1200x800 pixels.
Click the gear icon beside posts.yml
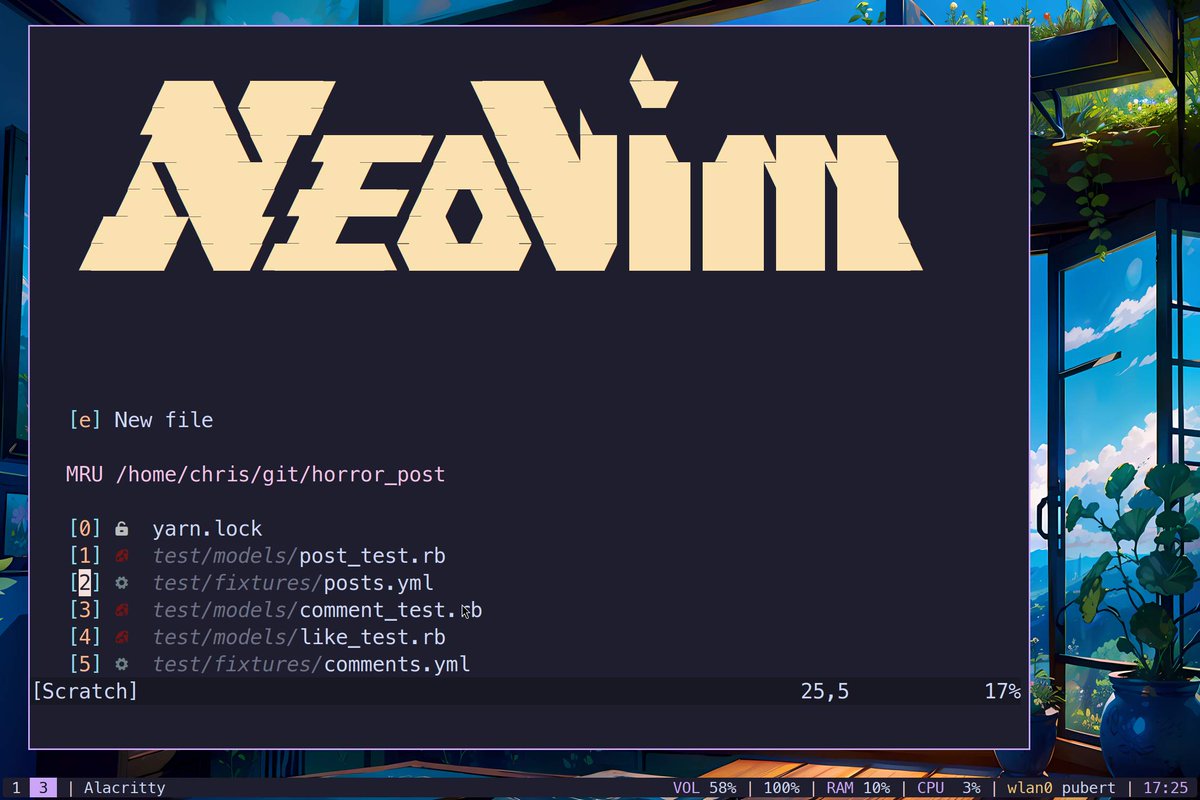click(x=121, y=583)
